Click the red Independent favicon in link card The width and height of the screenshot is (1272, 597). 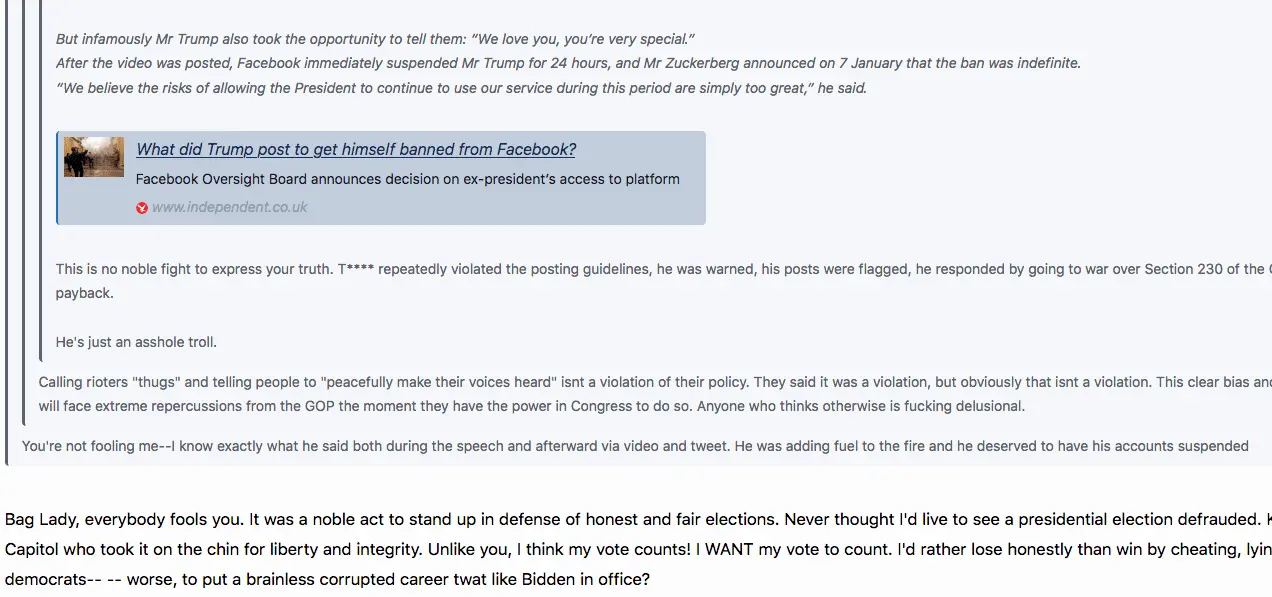click(x=142, y=208)
